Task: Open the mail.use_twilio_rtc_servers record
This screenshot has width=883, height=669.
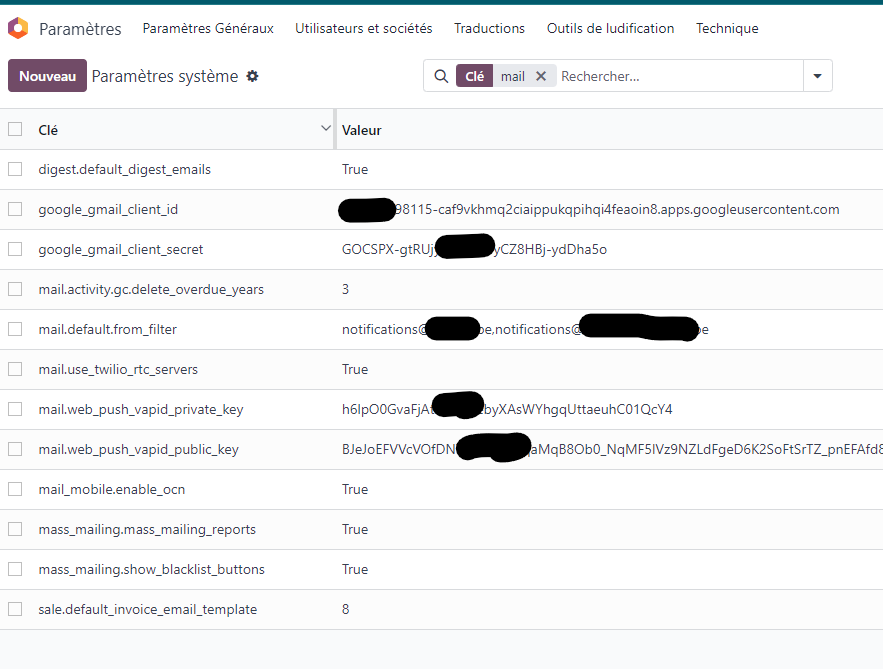Action: [118, 369]
